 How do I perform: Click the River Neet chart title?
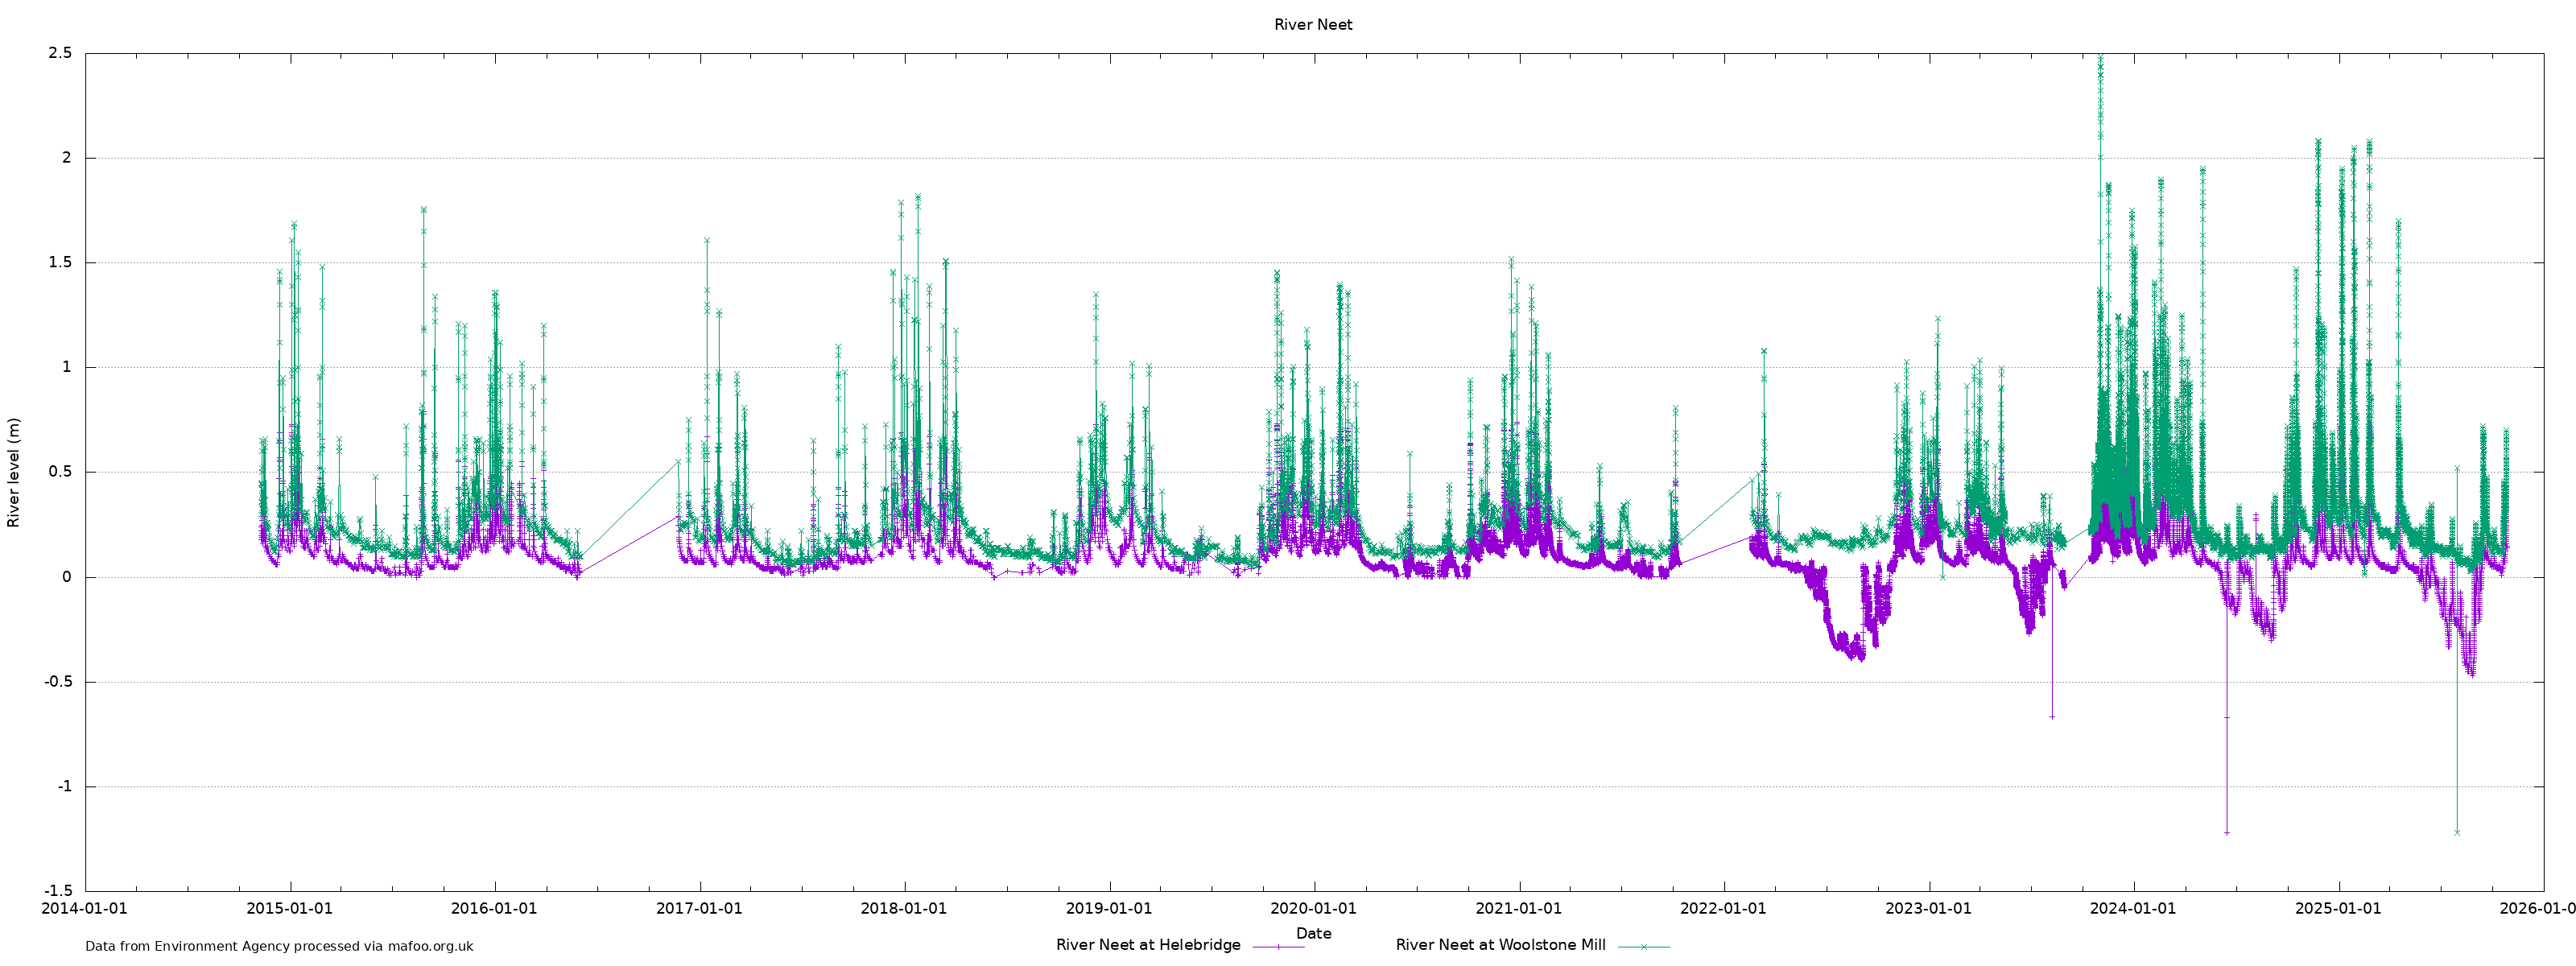1312,25
